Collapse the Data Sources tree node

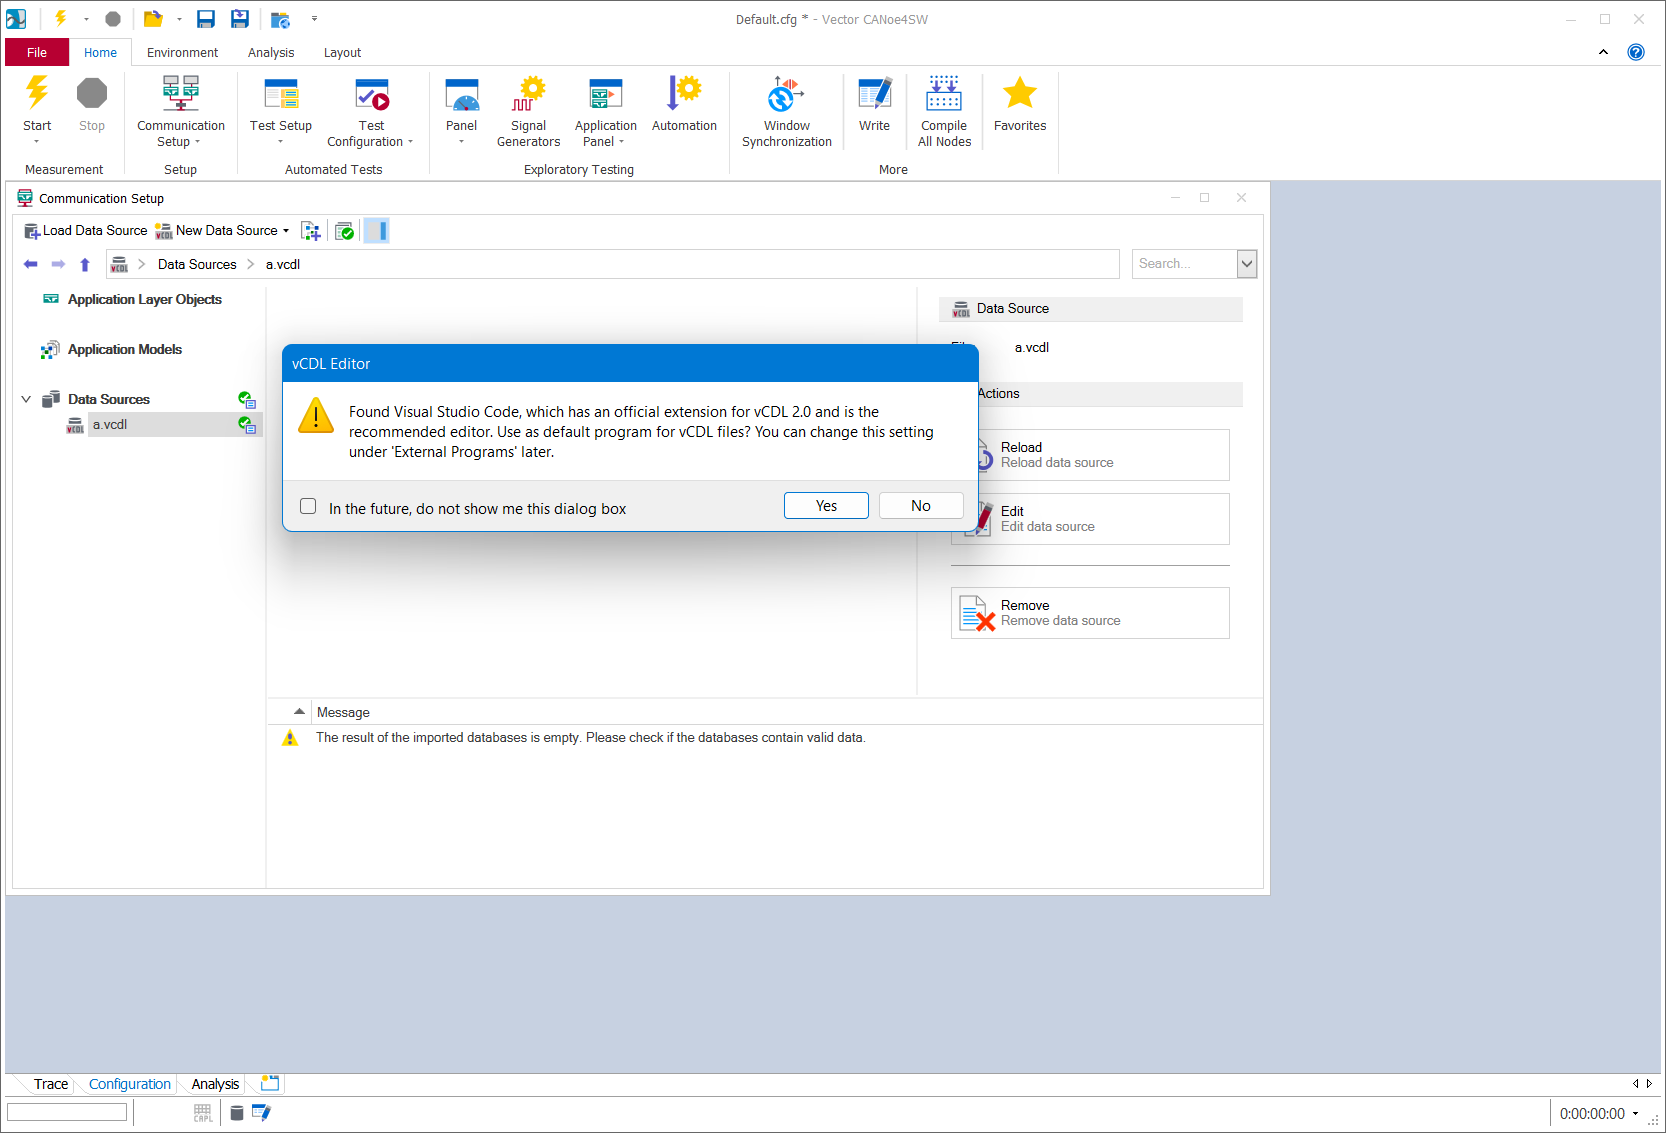tap(26, 399)
